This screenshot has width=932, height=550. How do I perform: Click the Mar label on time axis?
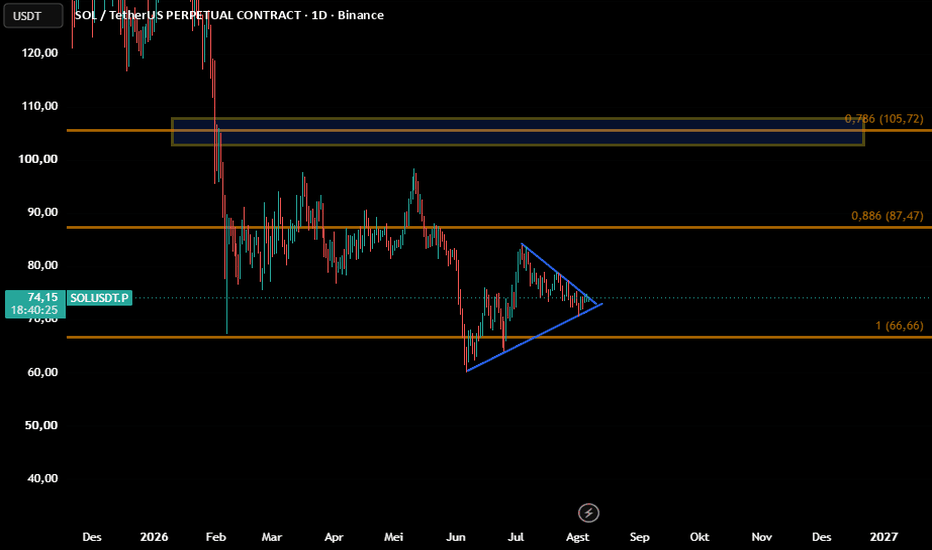point(272,537)
